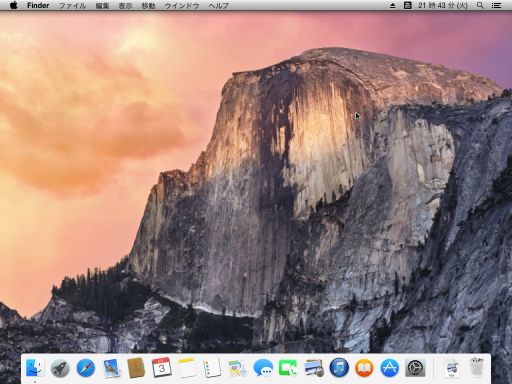
Task: Open the Notes app in the Dock
Action: [x=187, y=368]
